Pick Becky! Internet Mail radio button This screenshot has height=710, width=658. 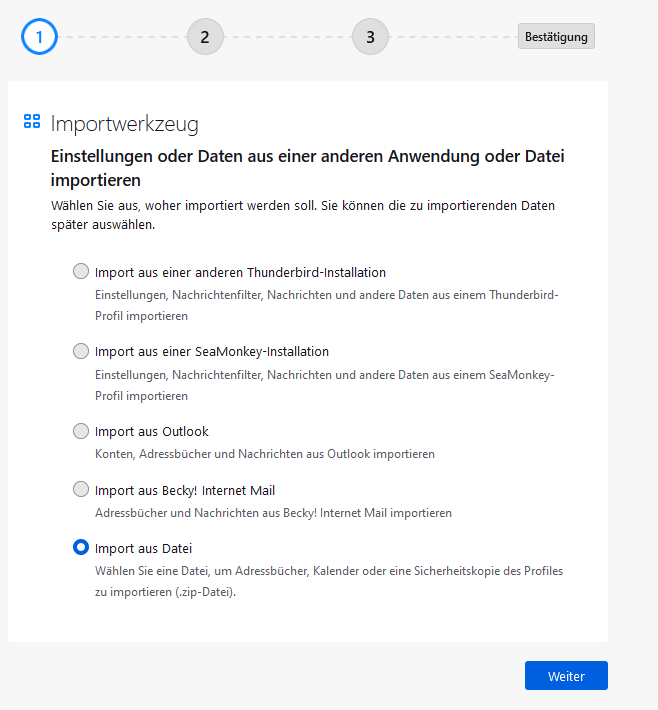tap(81, 490)
